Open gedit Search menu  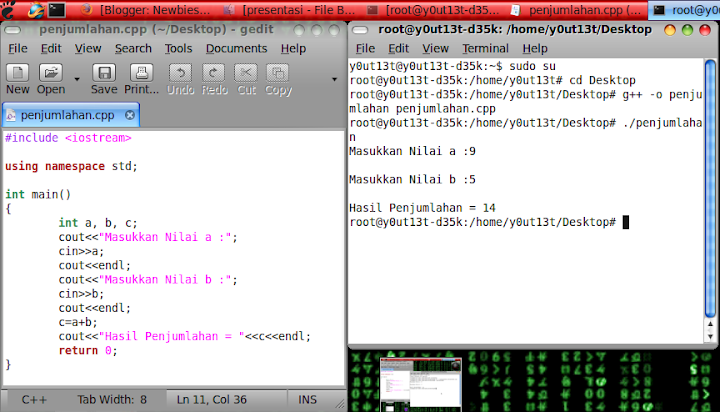133,48
